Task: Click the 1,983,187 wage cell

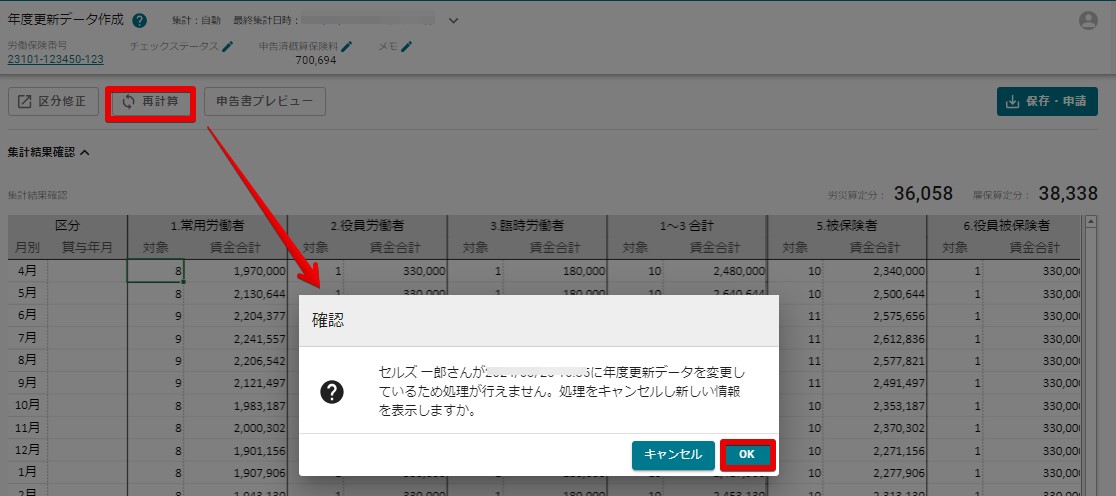Action: [236, 406]
